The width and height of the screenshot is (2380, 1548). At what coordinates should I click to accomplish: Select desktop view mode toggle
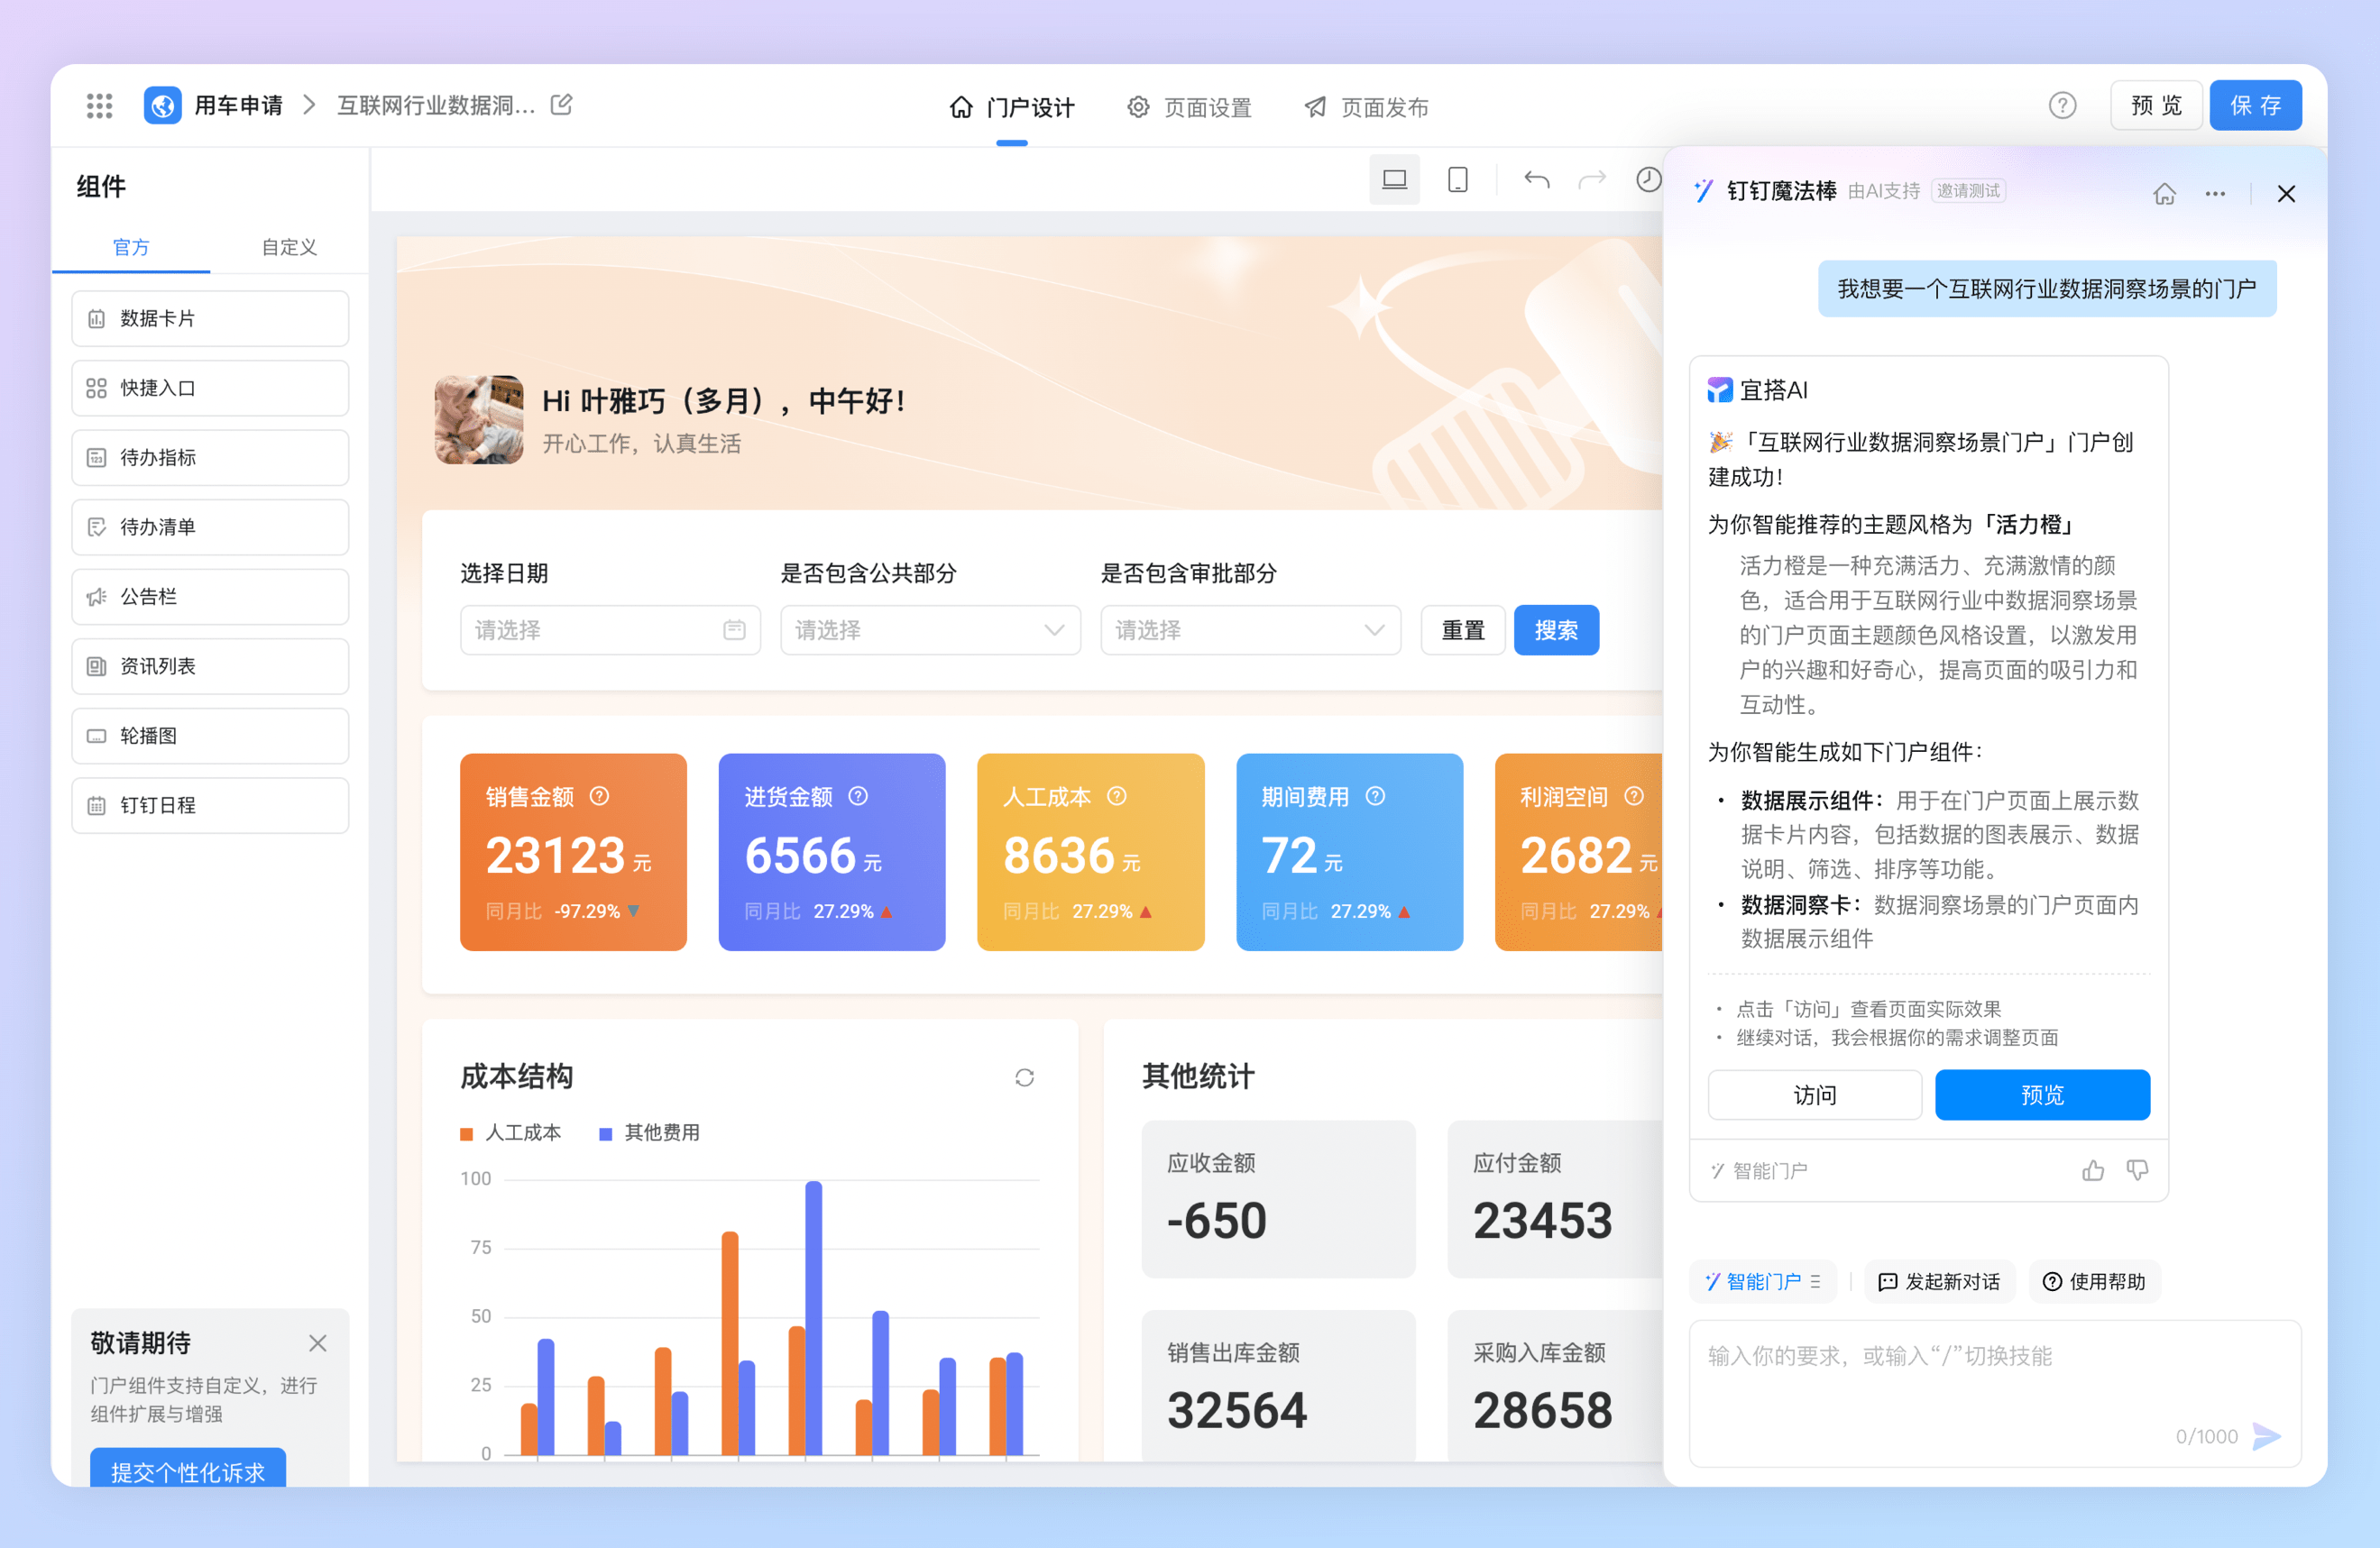[1394, 180]
